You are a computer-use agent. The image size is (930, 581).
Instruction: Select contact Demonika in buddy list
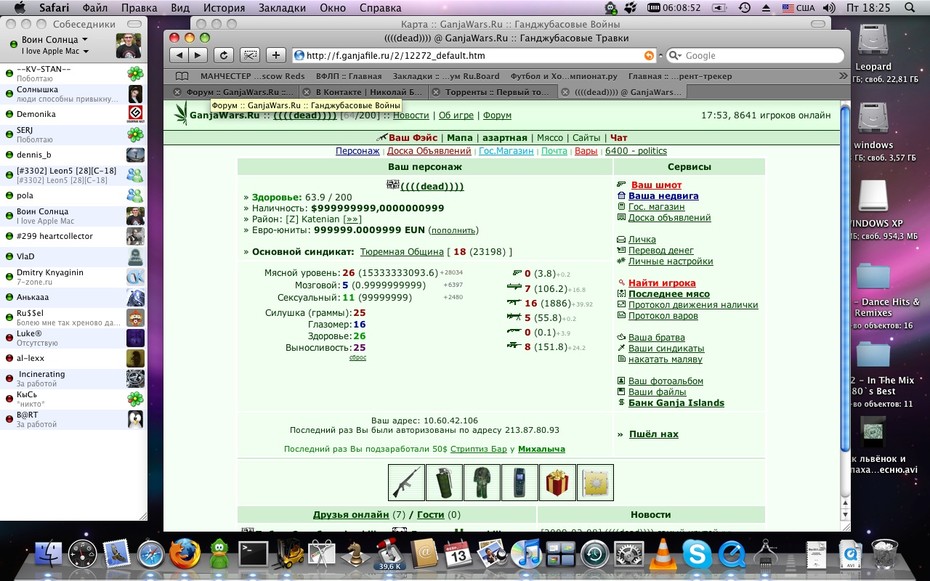pyautogui.click(x=73, y=114)
